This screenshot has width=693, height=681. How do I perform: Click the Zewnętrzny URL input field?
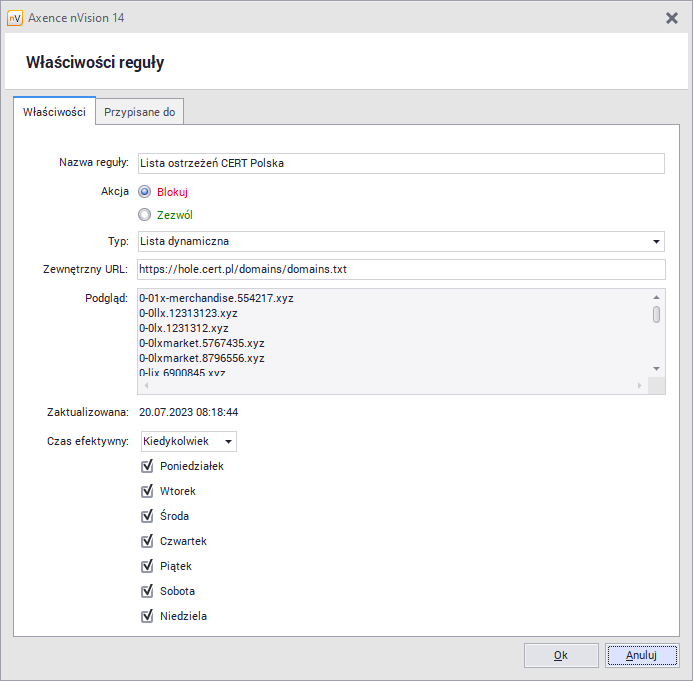400,269
